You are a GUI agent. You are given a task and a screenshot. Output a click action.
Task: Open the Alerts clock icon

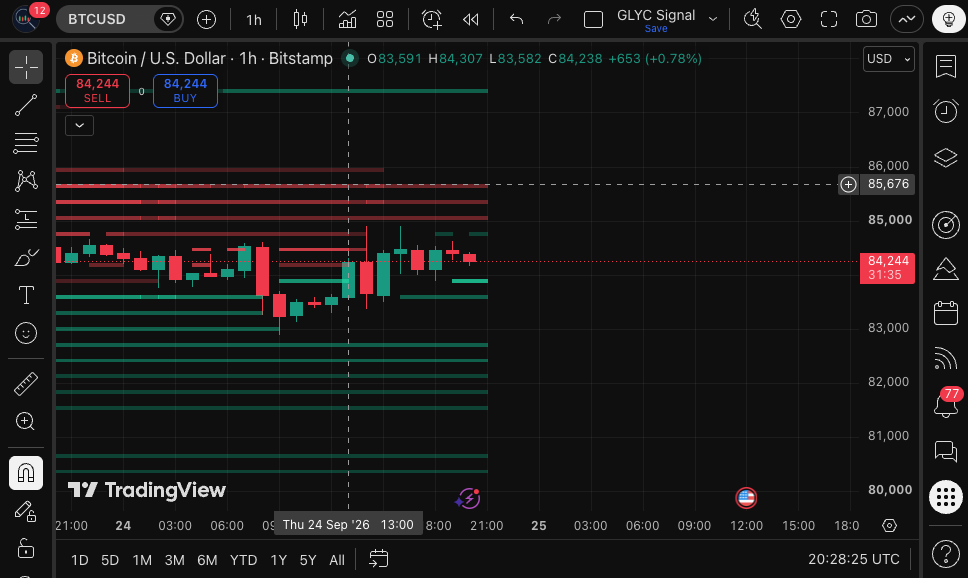click(945, 111)
